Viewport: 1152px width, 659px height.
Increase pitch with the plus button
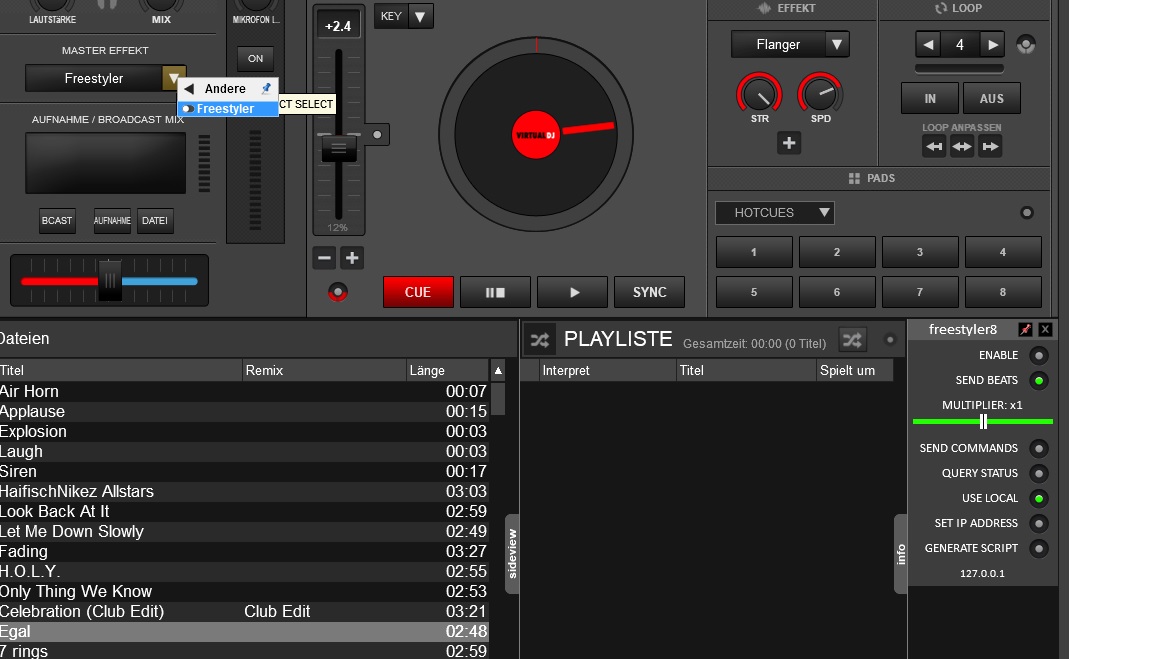pos(352,258)
